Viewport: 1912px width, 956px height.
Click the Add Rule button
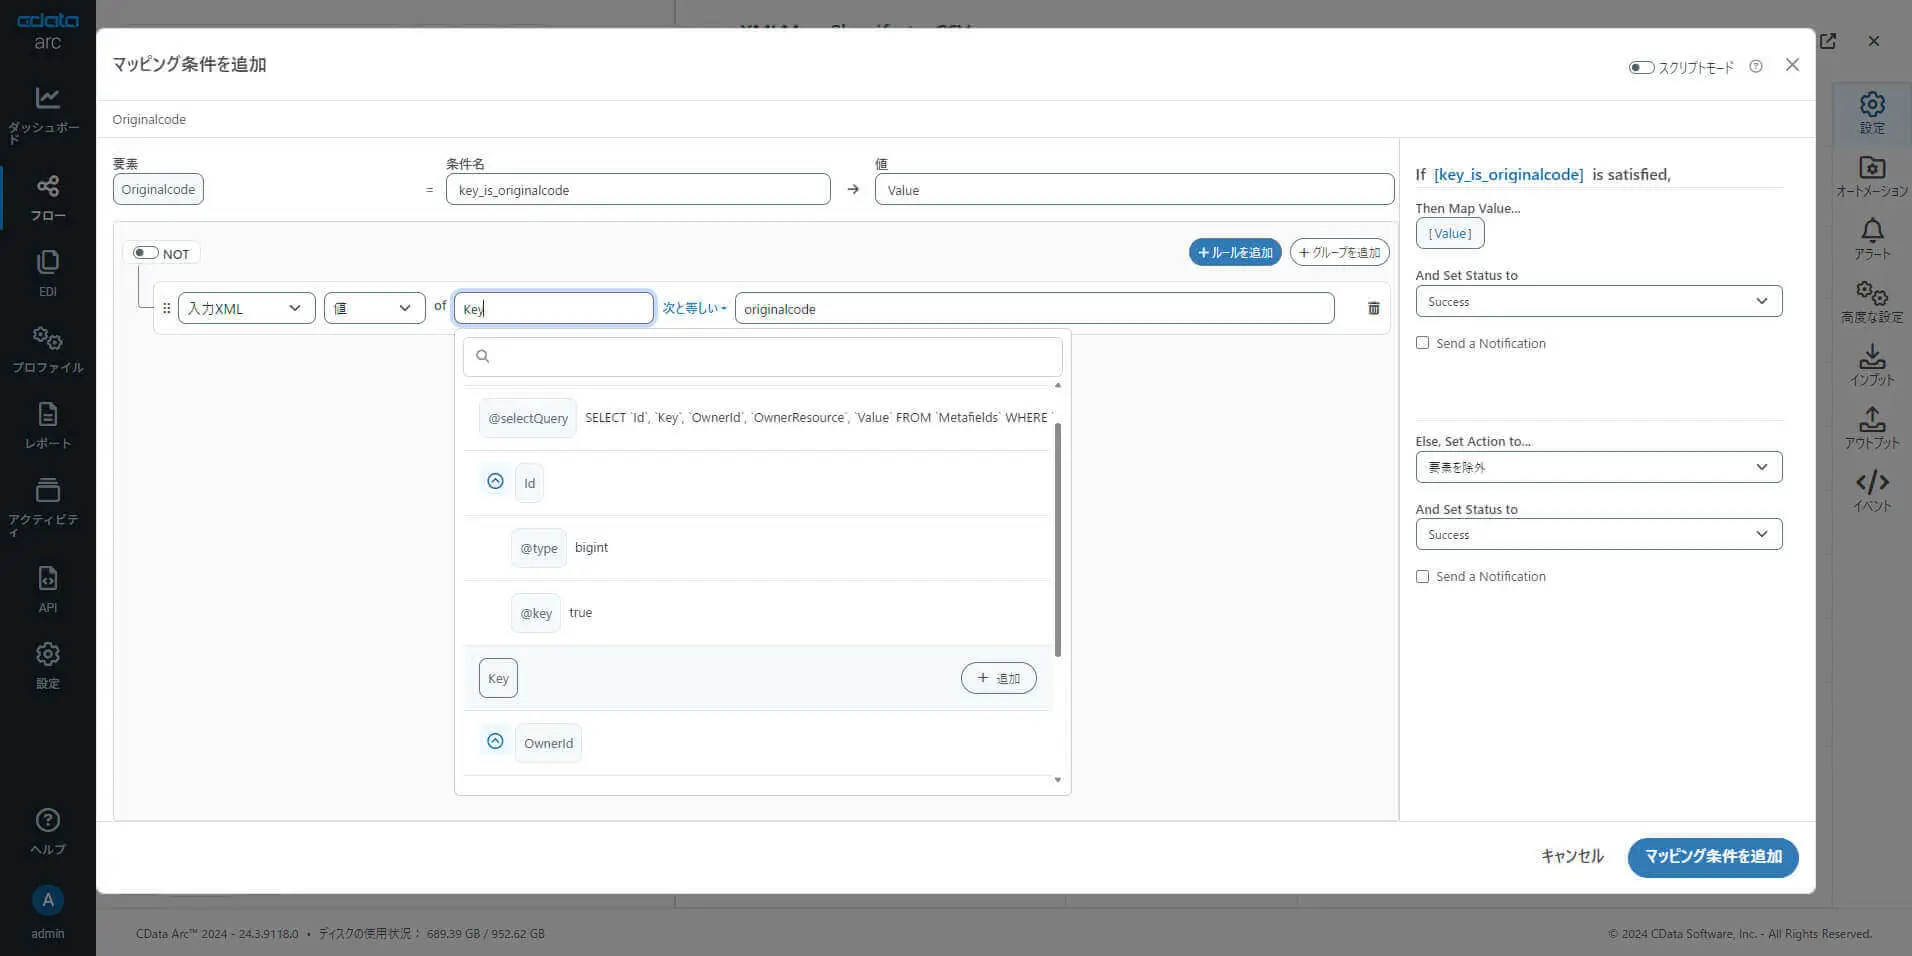pyautogui.click(x=1235, y=252)
